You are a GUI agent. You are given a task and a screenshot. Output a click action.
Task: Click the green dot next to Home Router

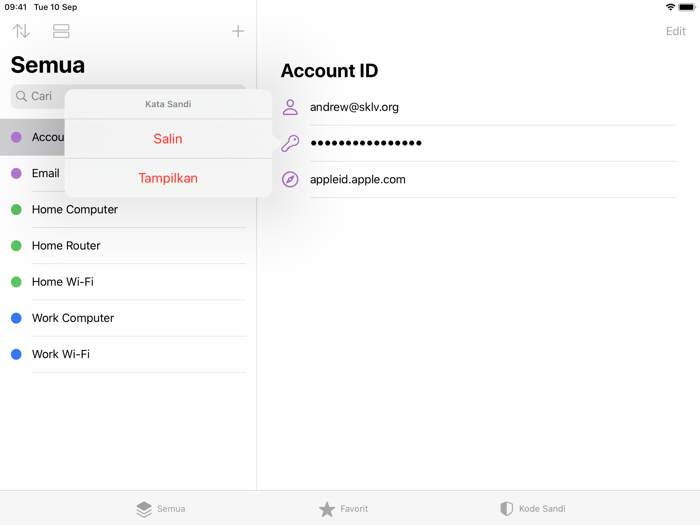[16, 246]
